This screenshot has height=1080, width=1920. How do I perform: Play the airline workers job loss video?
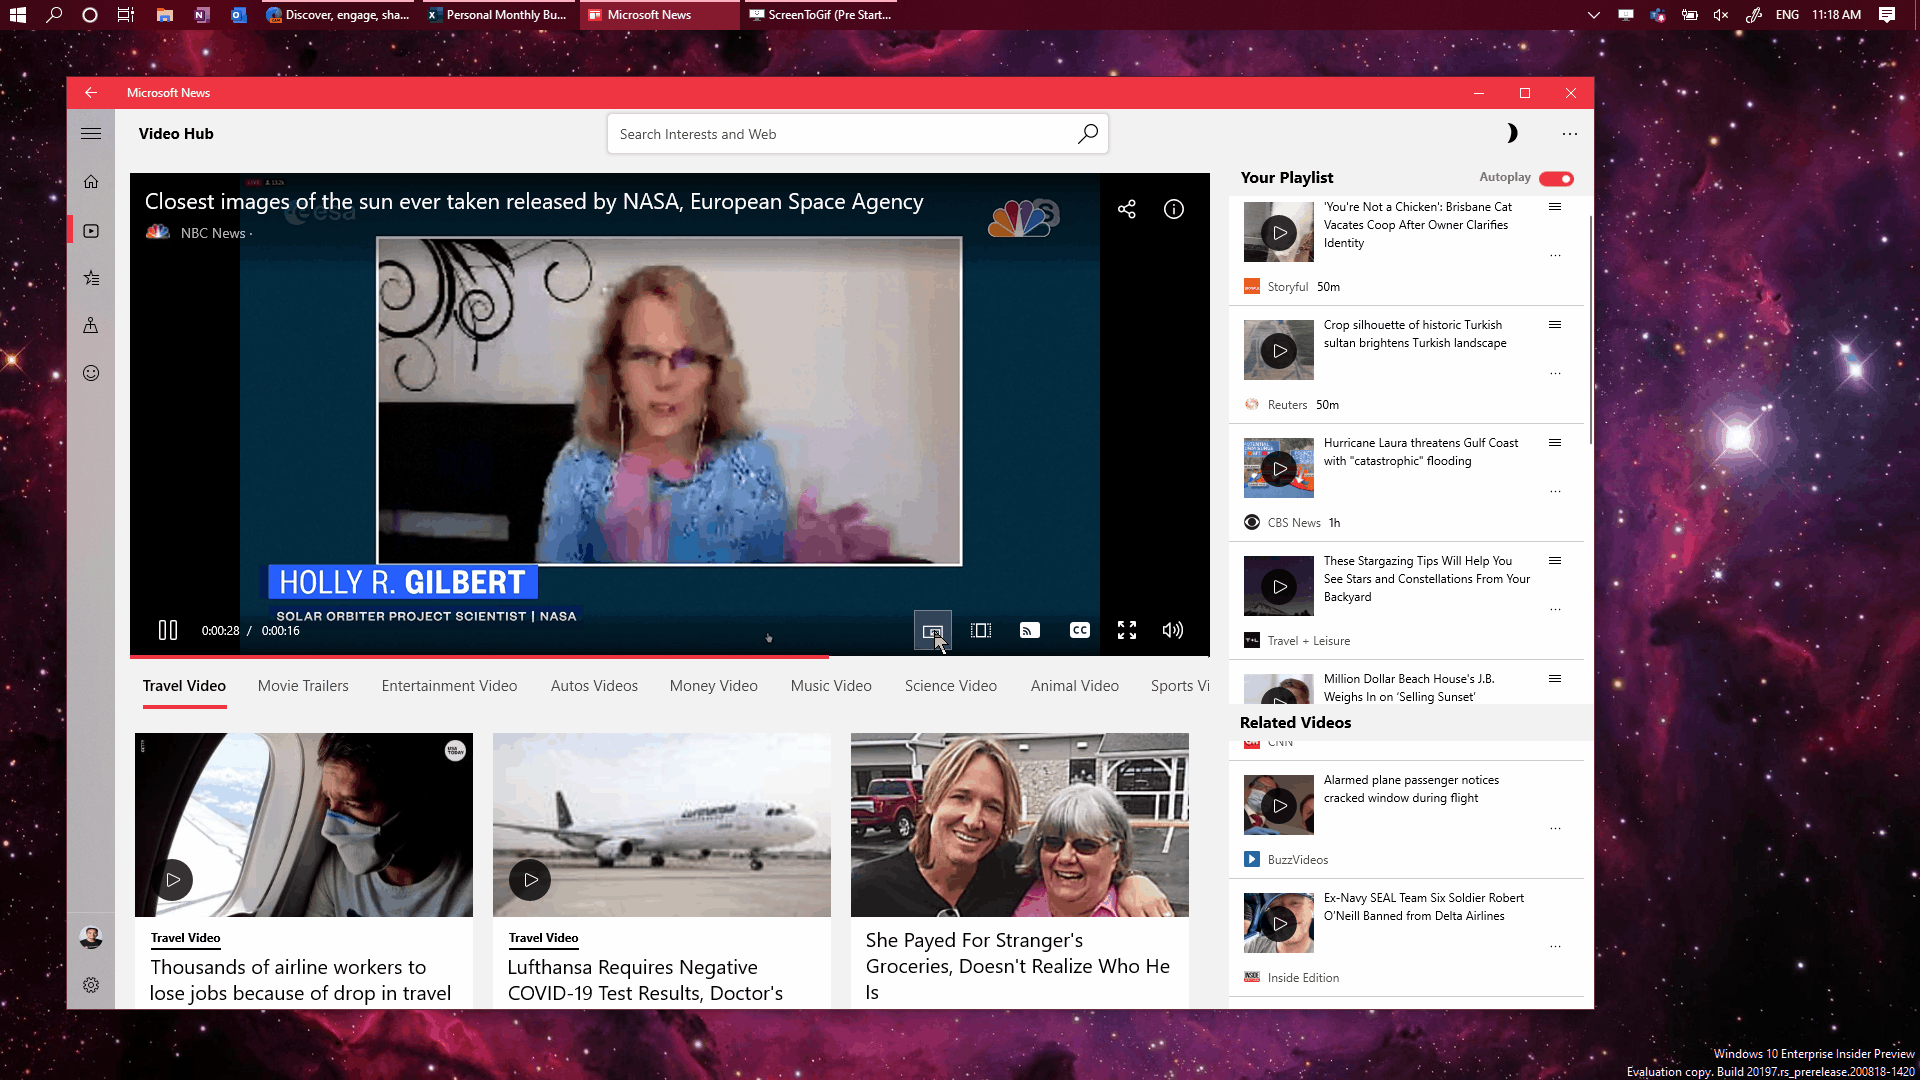pos(173,880)
